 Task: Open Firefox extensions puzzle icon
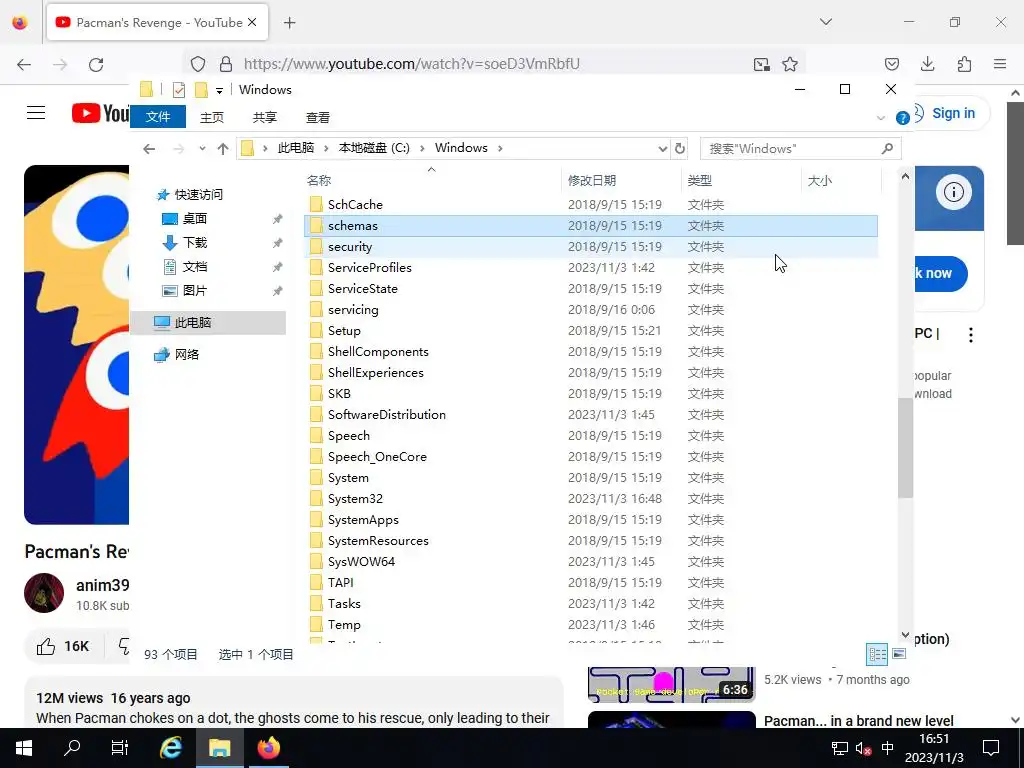pyautogui.click(x=964, y=64)
